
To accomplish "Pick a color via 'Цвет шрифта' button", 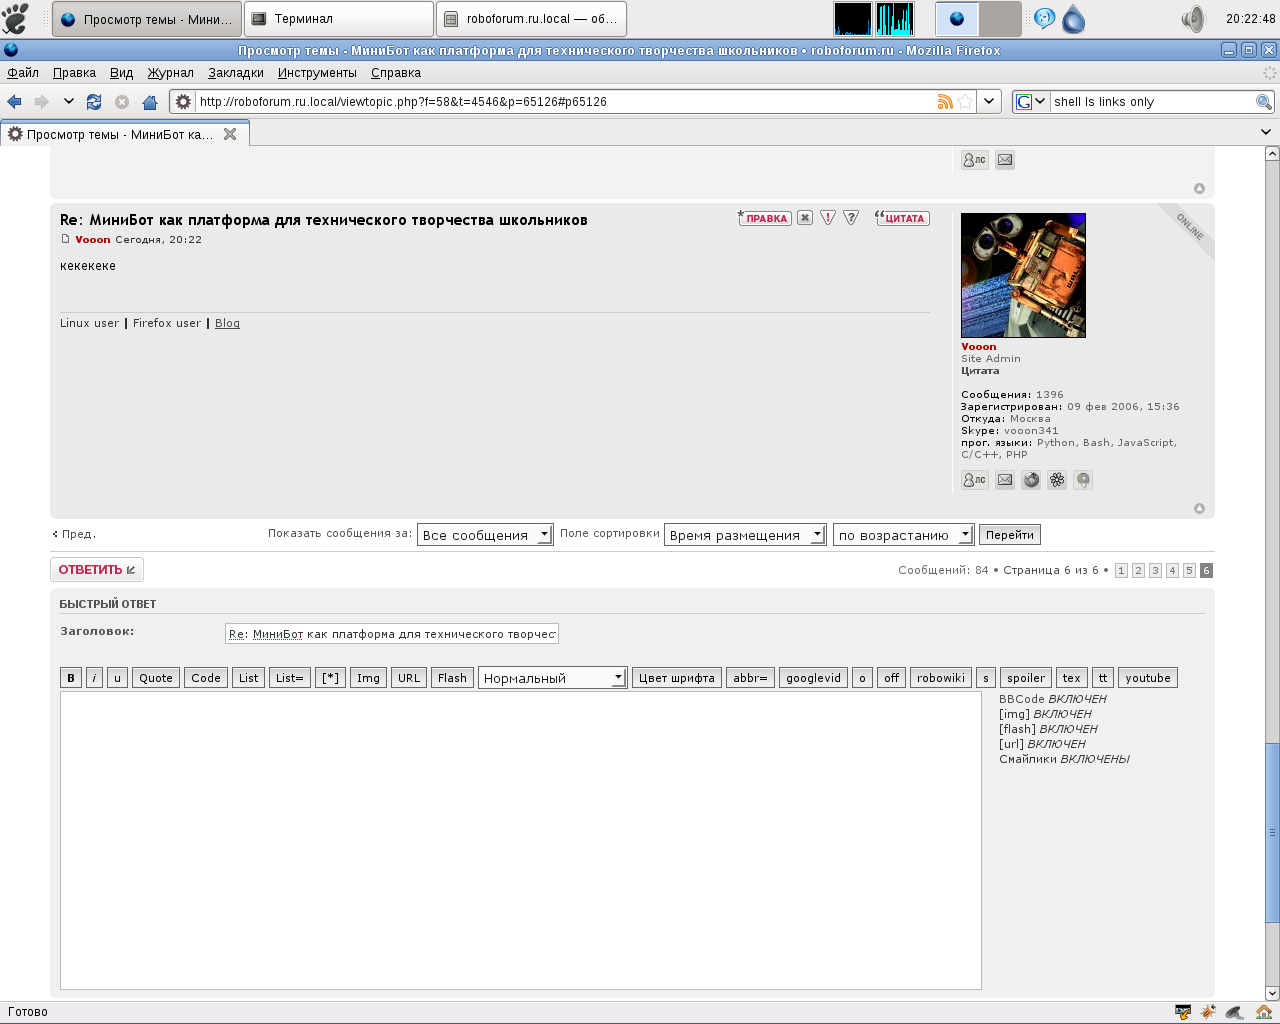I will (677, 678).
